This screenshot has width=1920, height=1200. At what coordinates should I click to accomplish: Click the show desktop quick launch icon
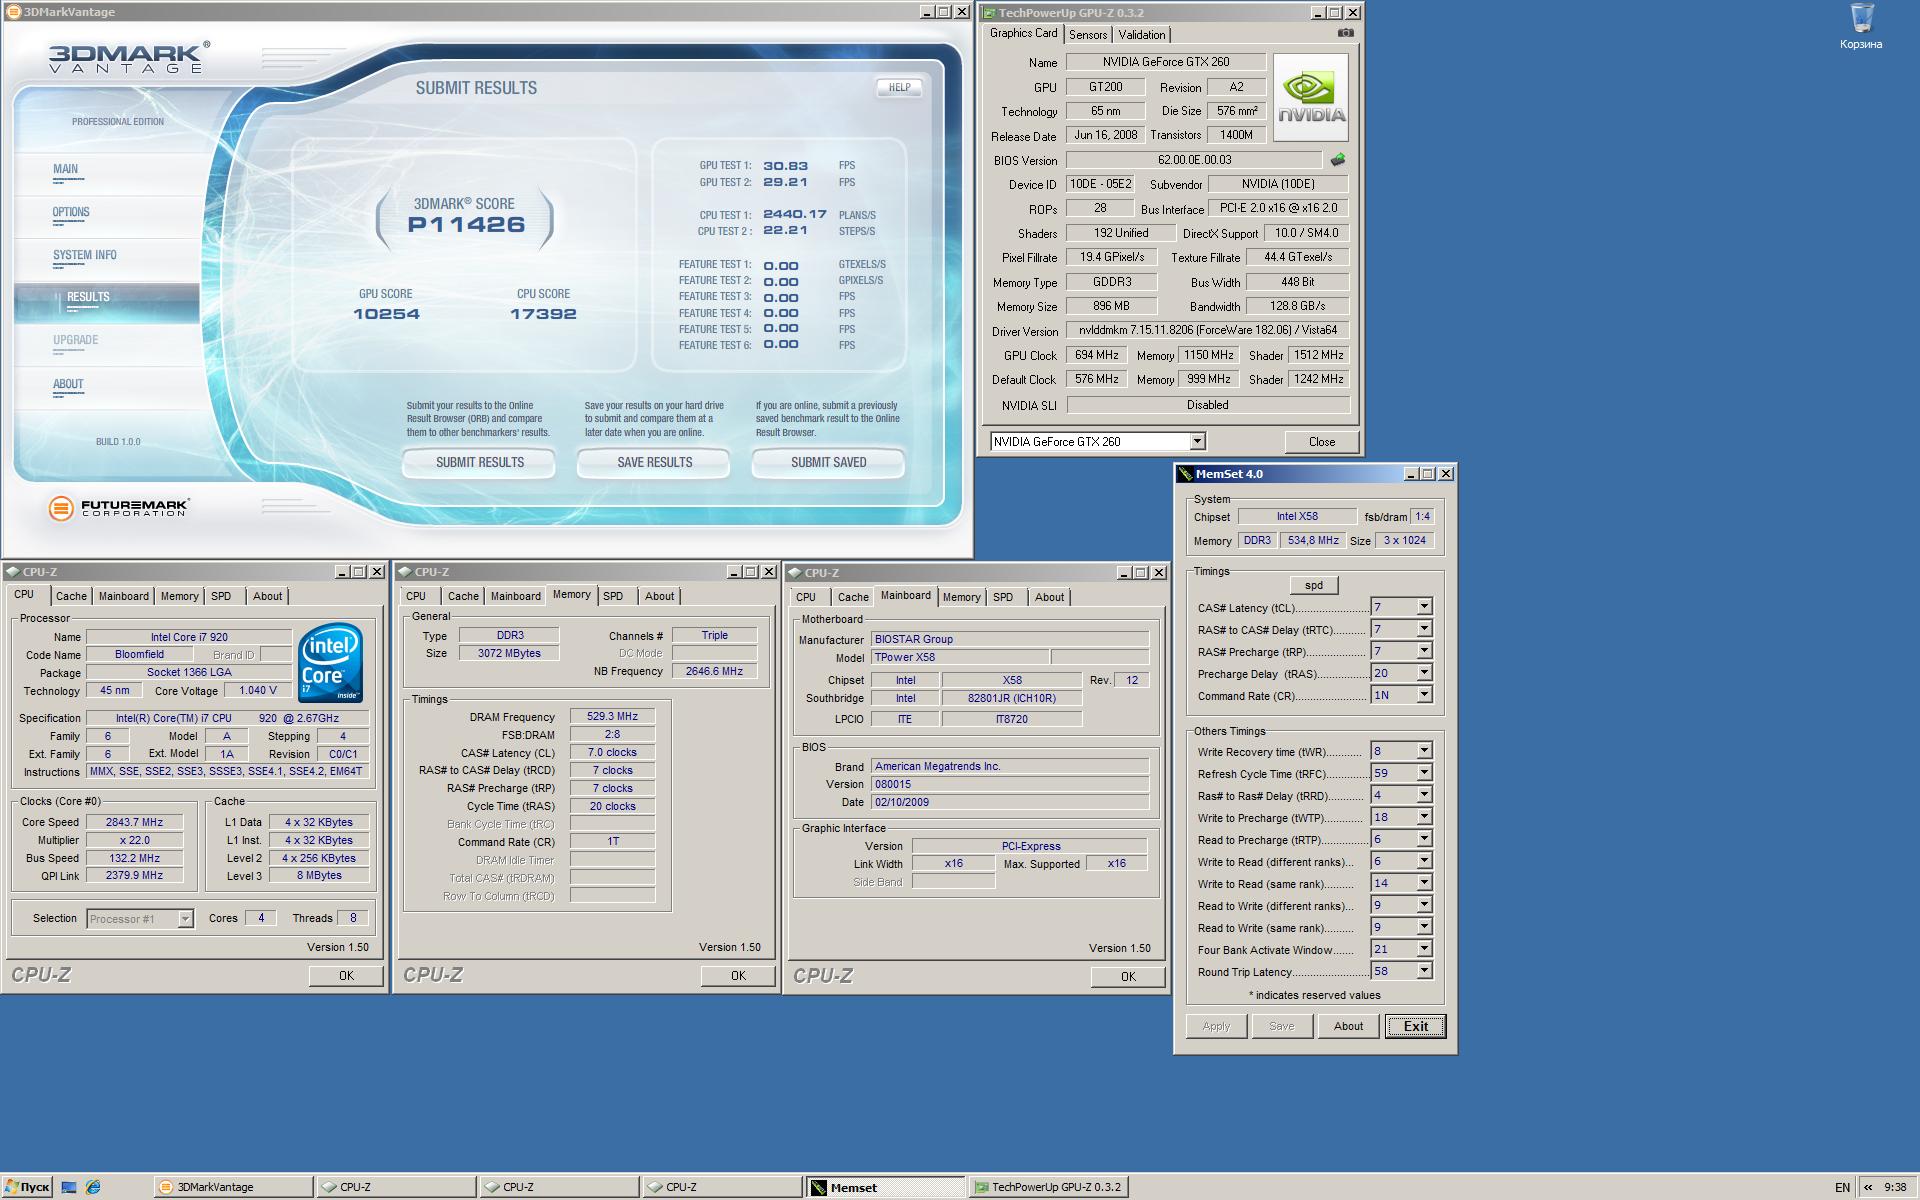(69, 1187)
